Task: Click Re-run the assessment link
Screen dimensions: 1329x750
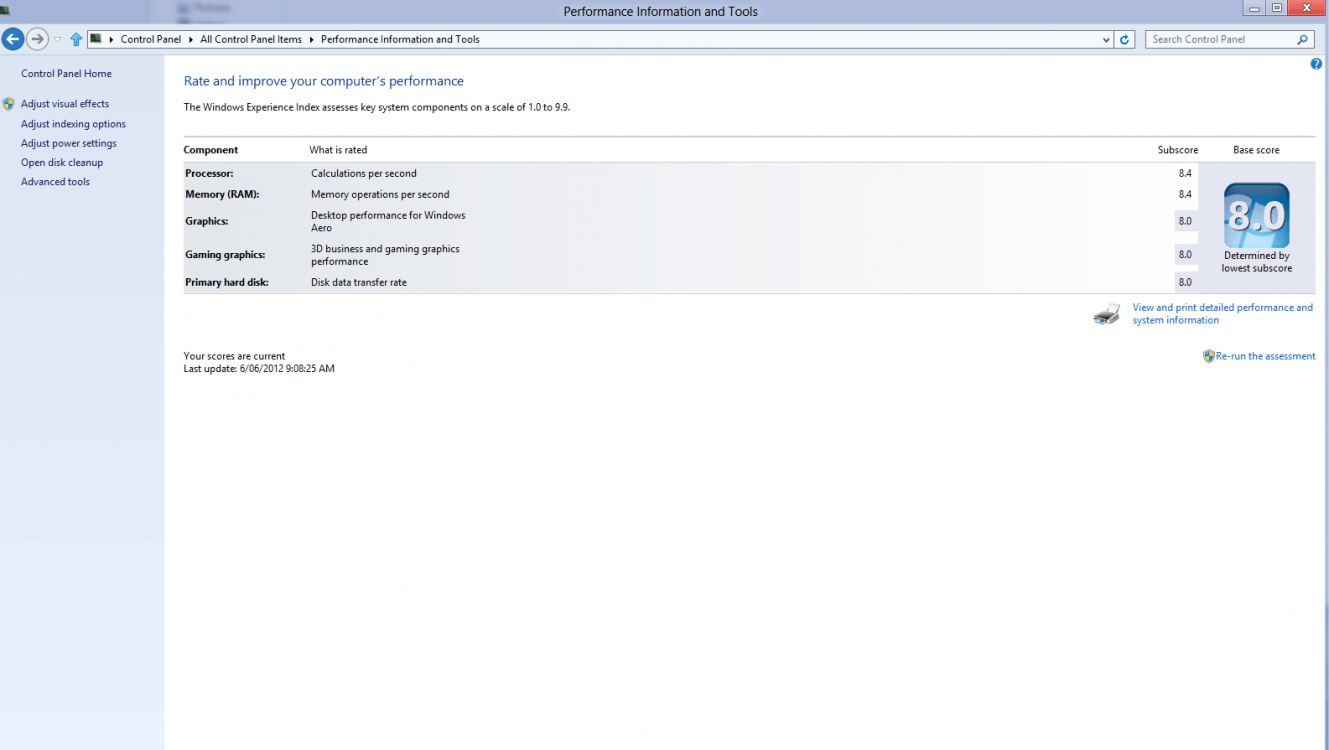Action: point(1265,356)
